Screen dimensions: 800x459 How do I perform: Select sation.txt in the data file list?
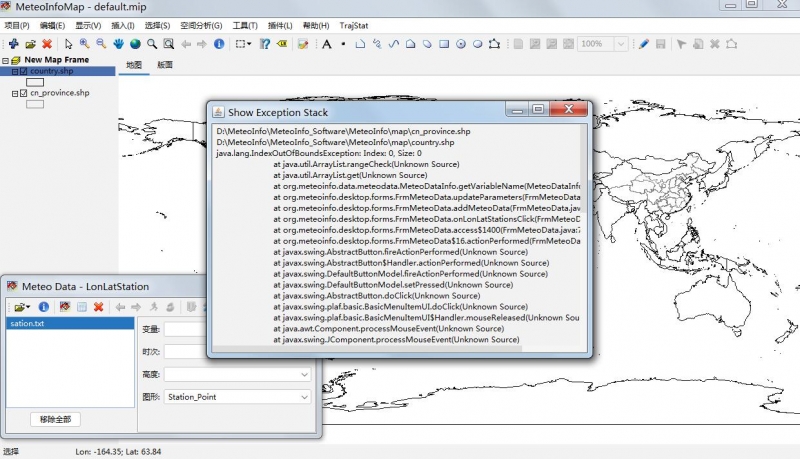pos(28,324)
